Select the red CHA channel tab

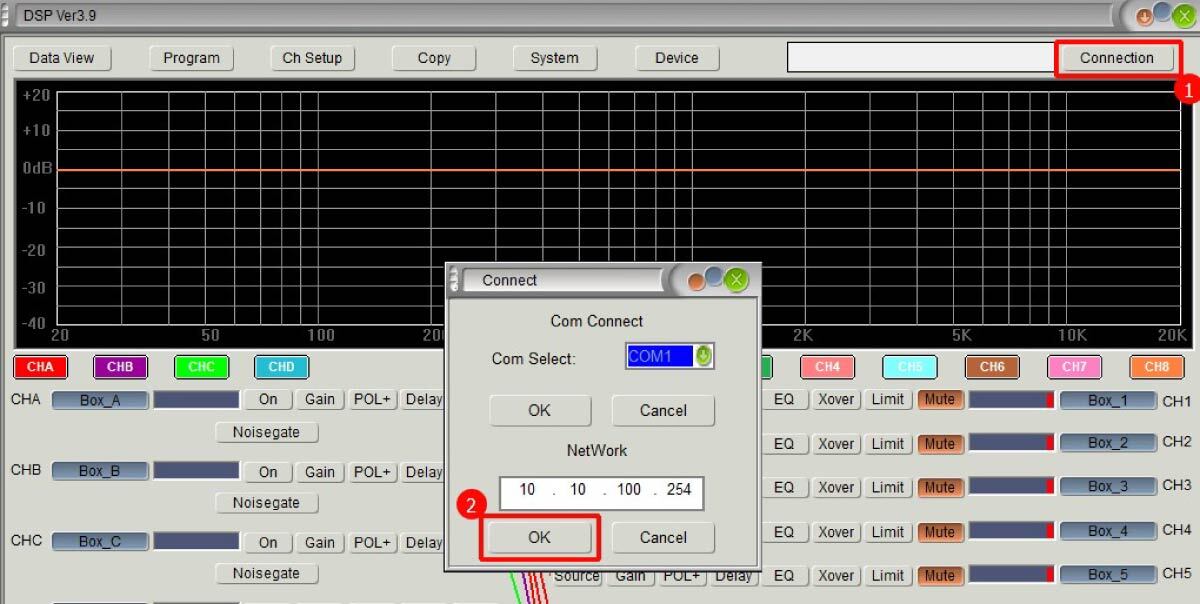(40, 367)
